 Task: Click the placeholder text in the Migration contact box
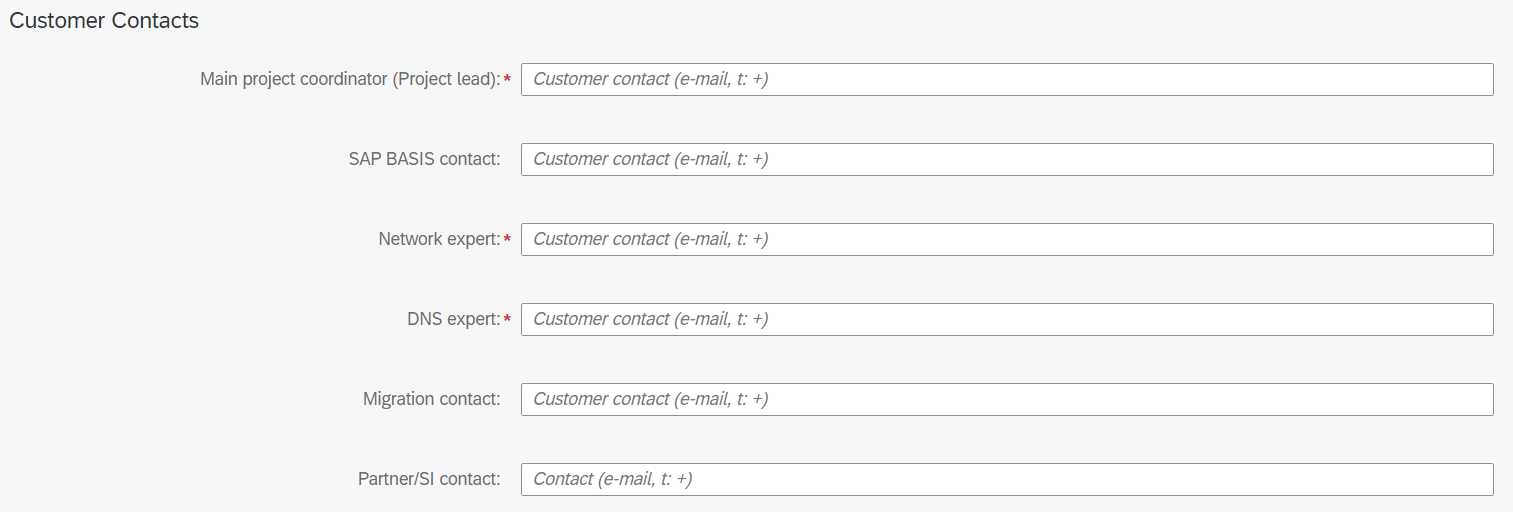[651, 399]
